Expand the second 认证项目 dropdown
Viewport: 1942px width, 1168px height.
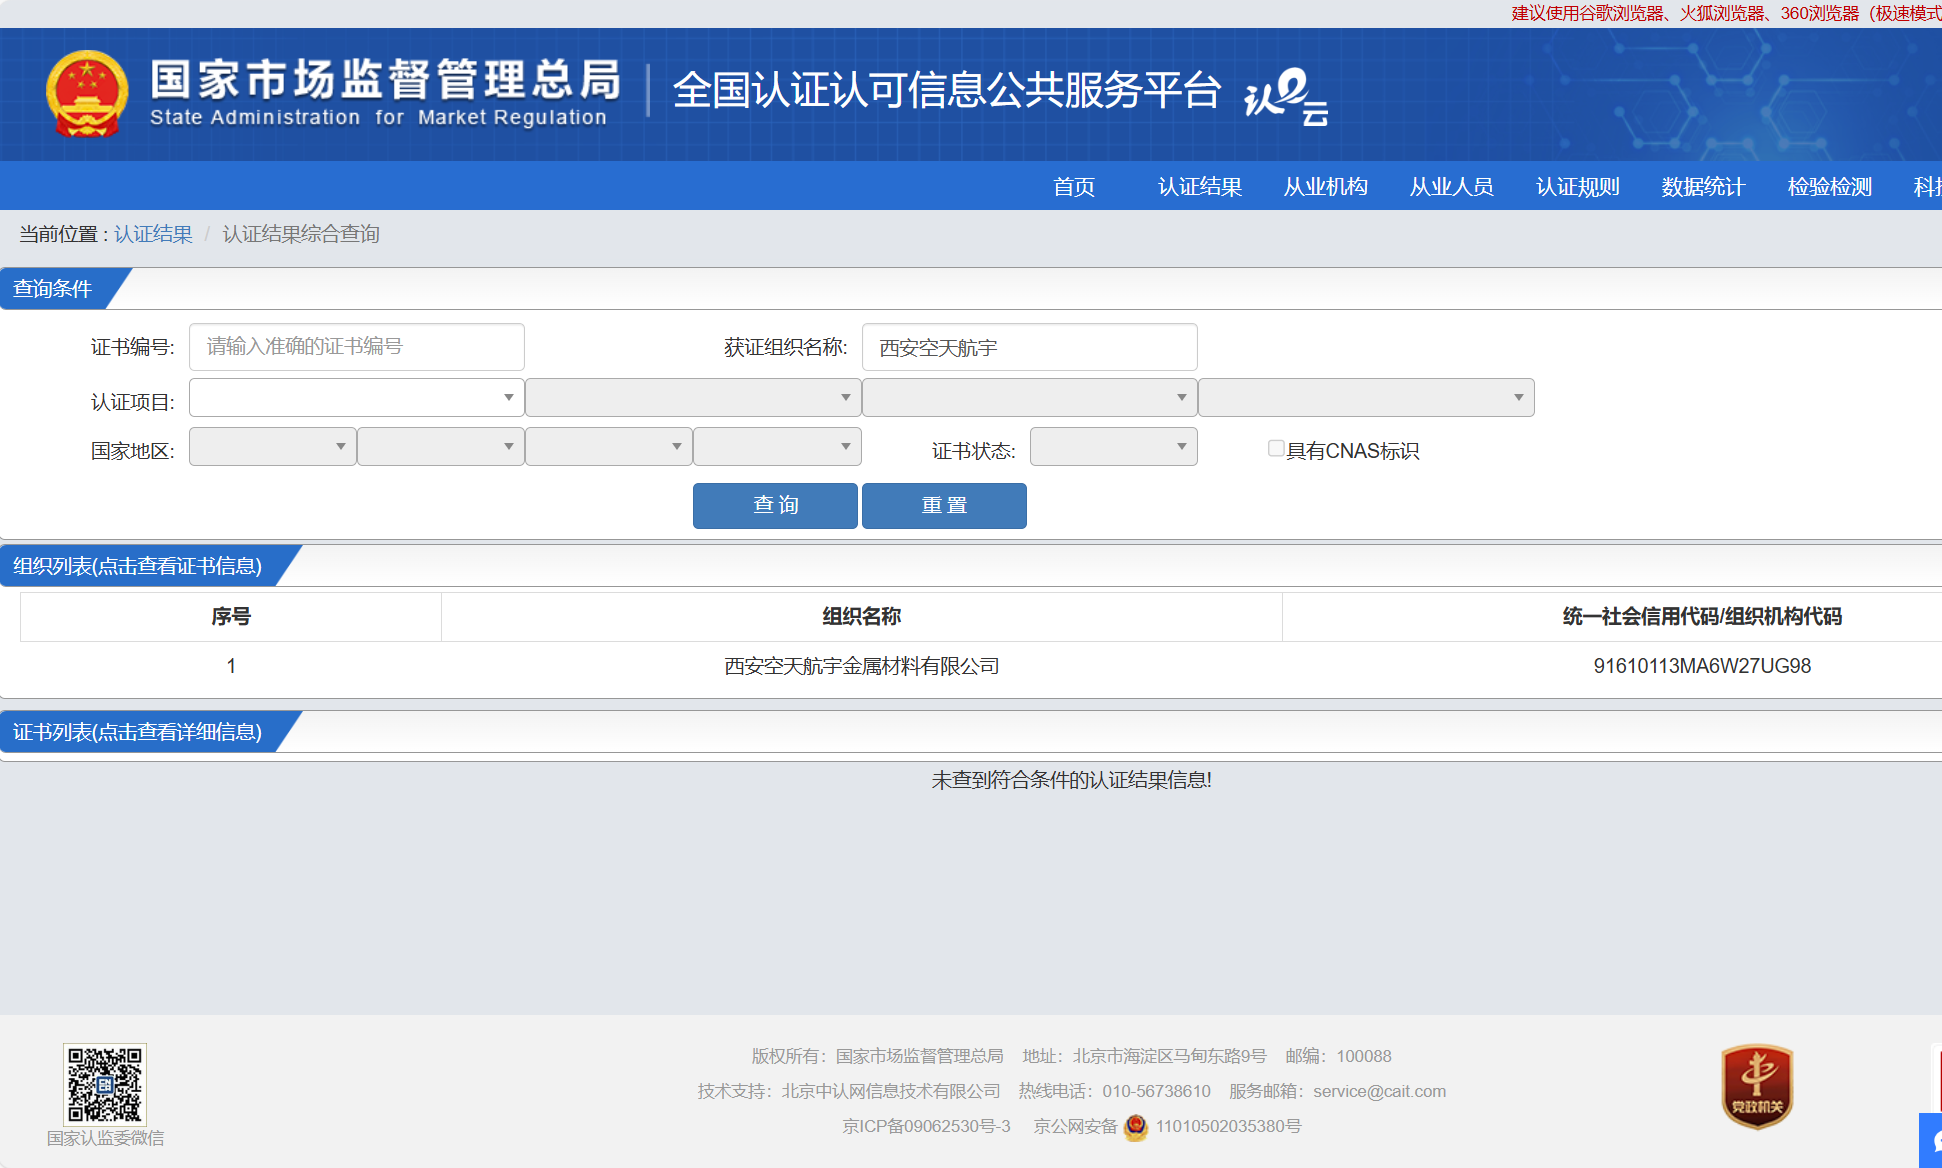(x=693, y=398)
